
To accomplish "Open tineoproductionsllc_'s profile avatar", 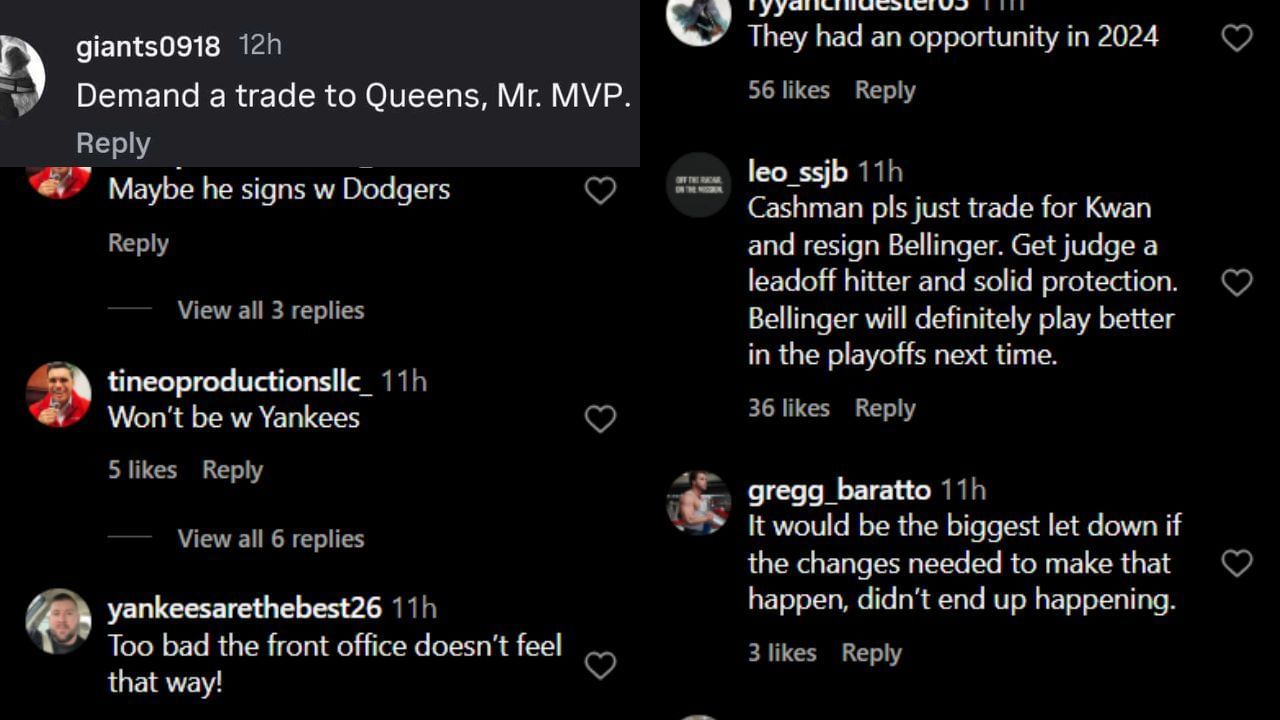I will coord(58,394).
